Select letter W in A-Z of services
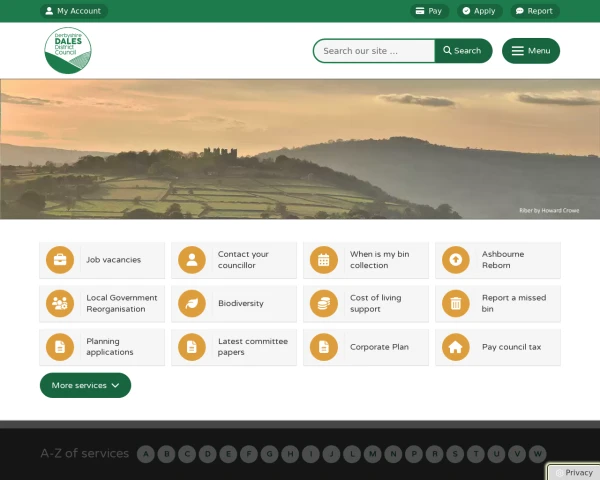Screen dimensions: 600x480 click(538, 454)
